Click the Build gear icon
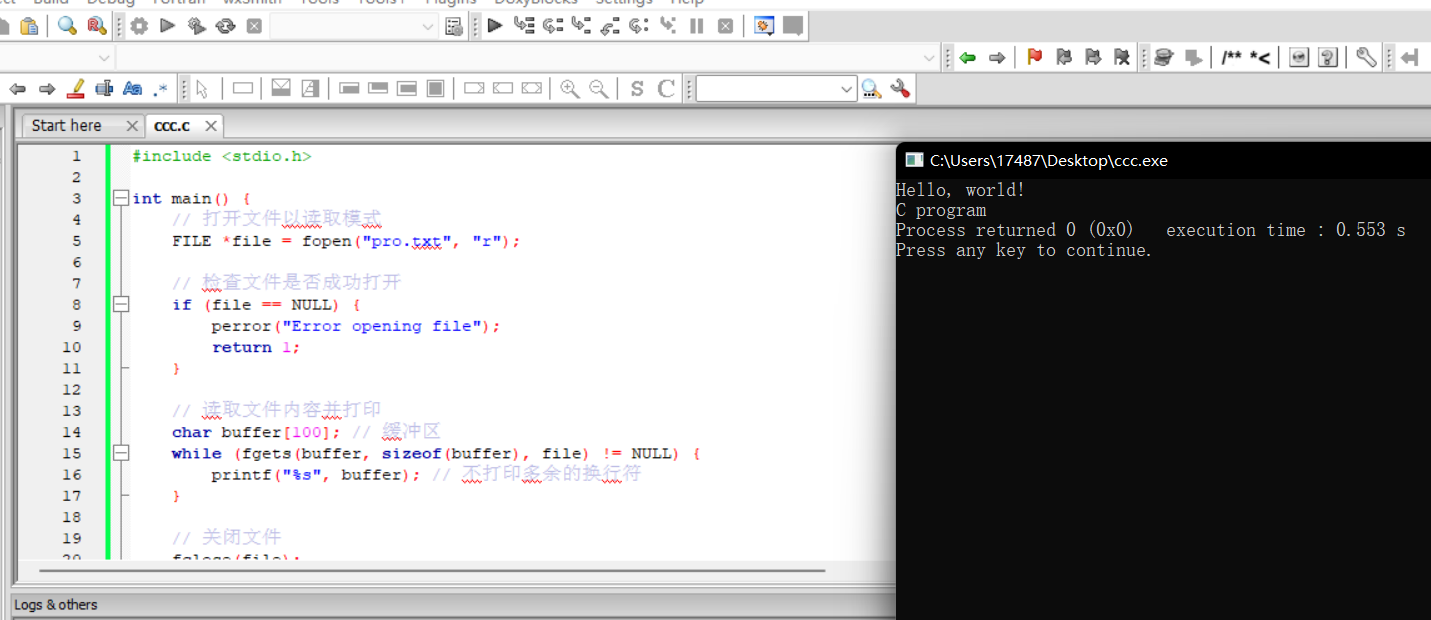Viewport: 1431px width, 620px height. (139, 26)
